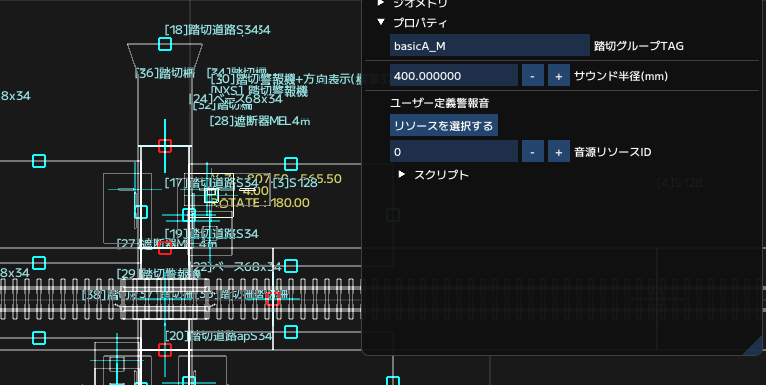Viewport: 766px width, 385px height.
Task: Click the ROTATE : 180.00 readout
Action: [x=261, y=202]
